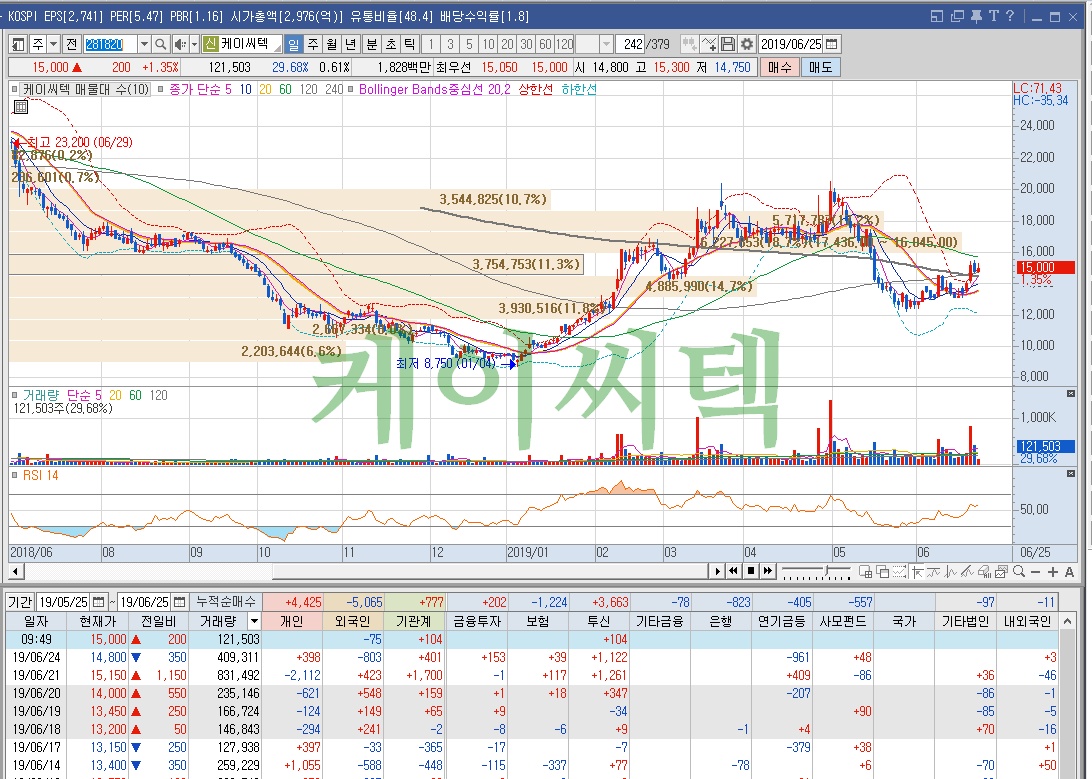Click the line-drawing tool icon near save
Viewport: 1092px width, 779px height.
tap(709, 45)
